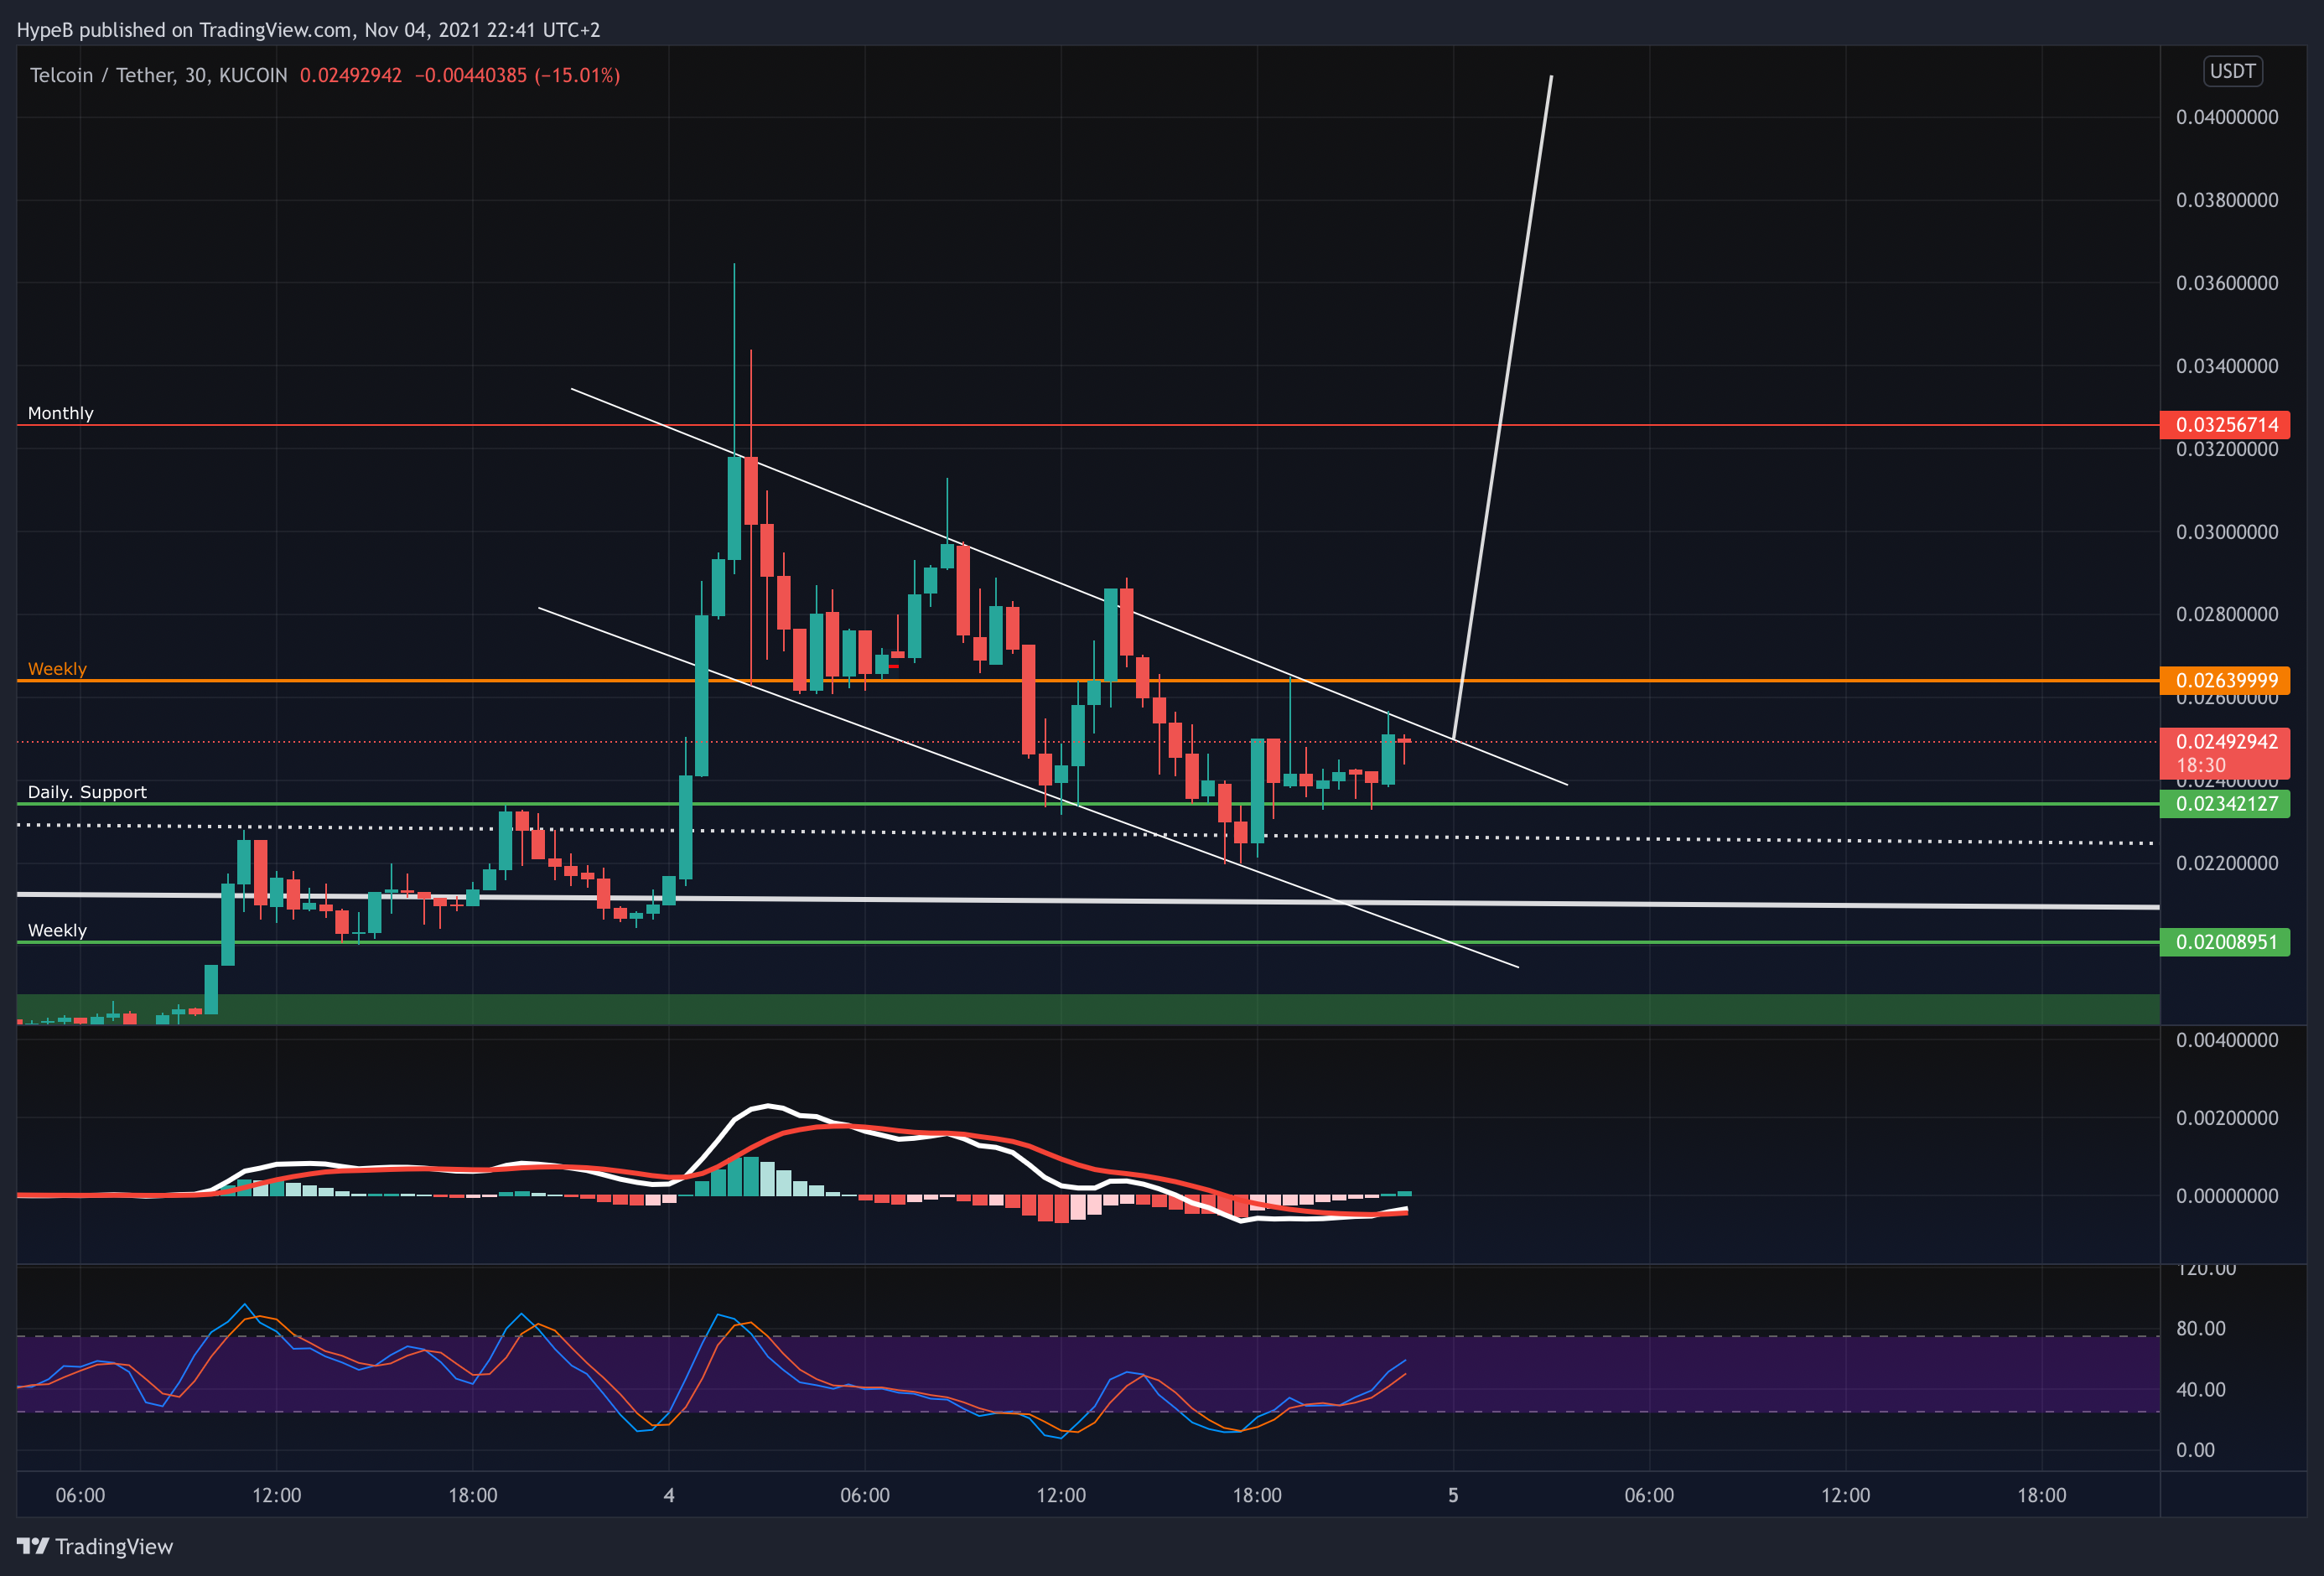This screenshot has height=1576, width=2324.
Task: Click the orange 0.02639999 Weekly price tag
Action: 2226,681
